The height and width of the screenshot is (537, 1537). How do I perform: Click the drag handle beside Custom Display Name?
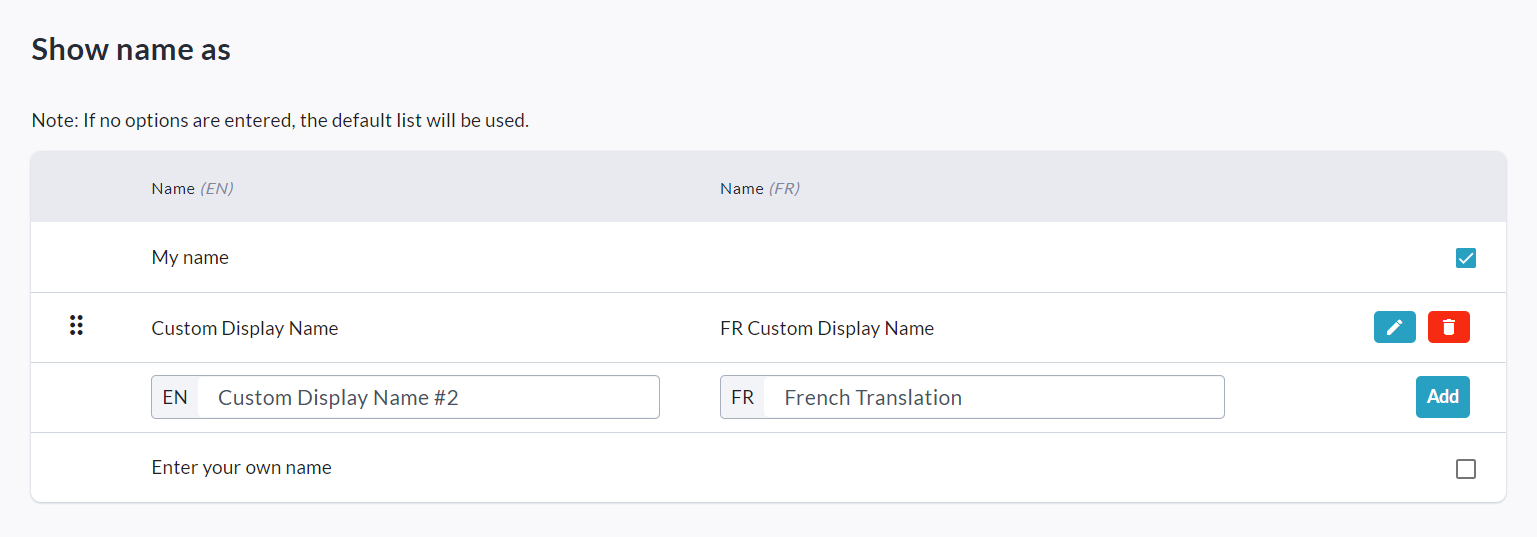pyautogui.click(x=76, y=325)
